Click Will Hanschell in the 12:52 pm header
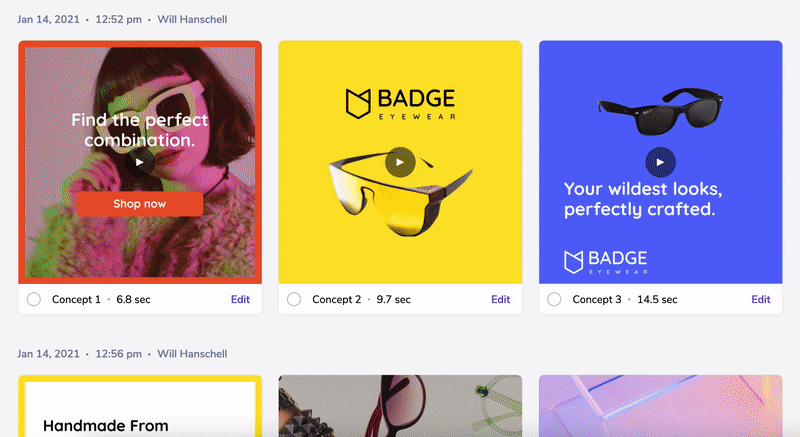The width and height of the screenshot is (800, 437). [191, 18]
